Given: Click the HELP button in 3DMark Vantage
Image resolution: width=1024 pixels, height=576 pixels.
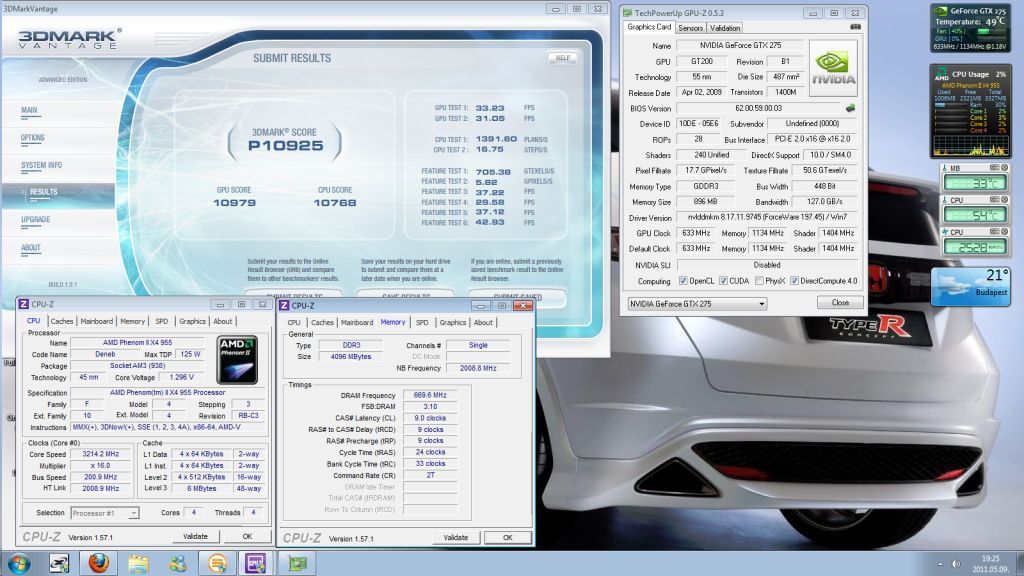Looking at the screenshot, I should pos(563,58).
